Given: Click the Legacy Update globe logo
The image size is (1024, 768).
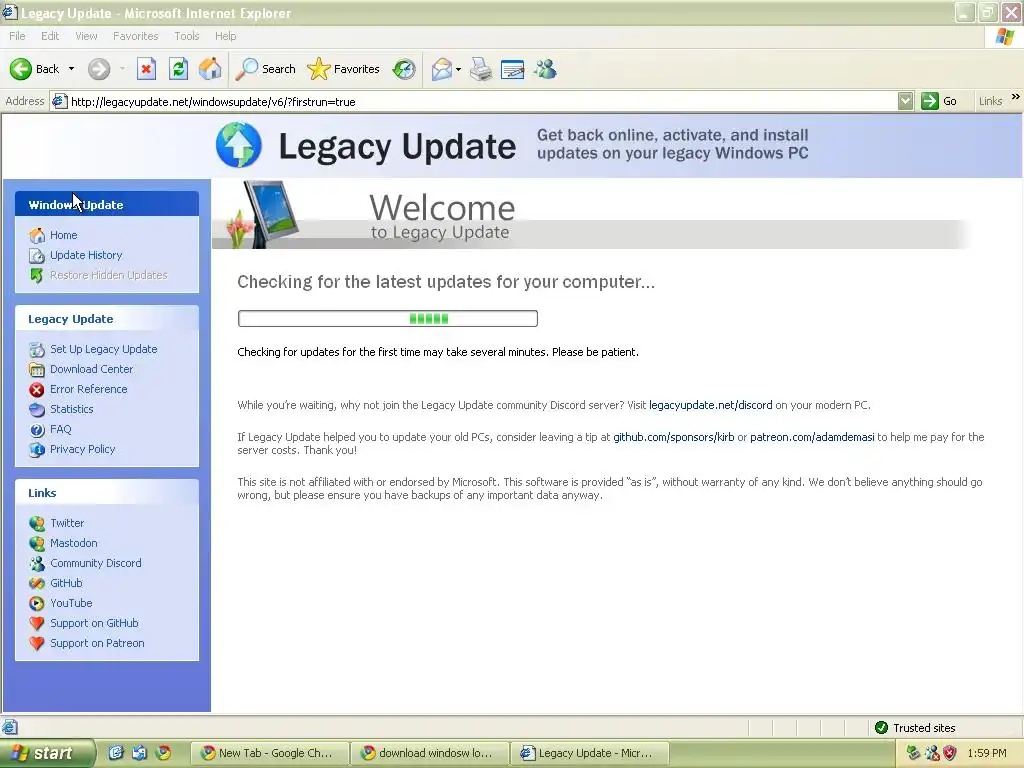Looking at the screenshot, I should 239,145.
